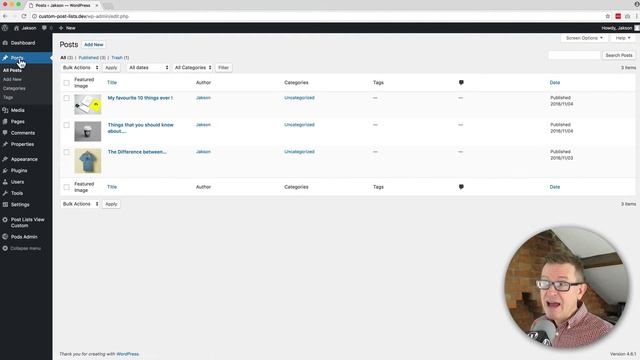The image size is (640, 360).
Task: Click the home icon next to Jakson
Action: (x=17, y=28)
